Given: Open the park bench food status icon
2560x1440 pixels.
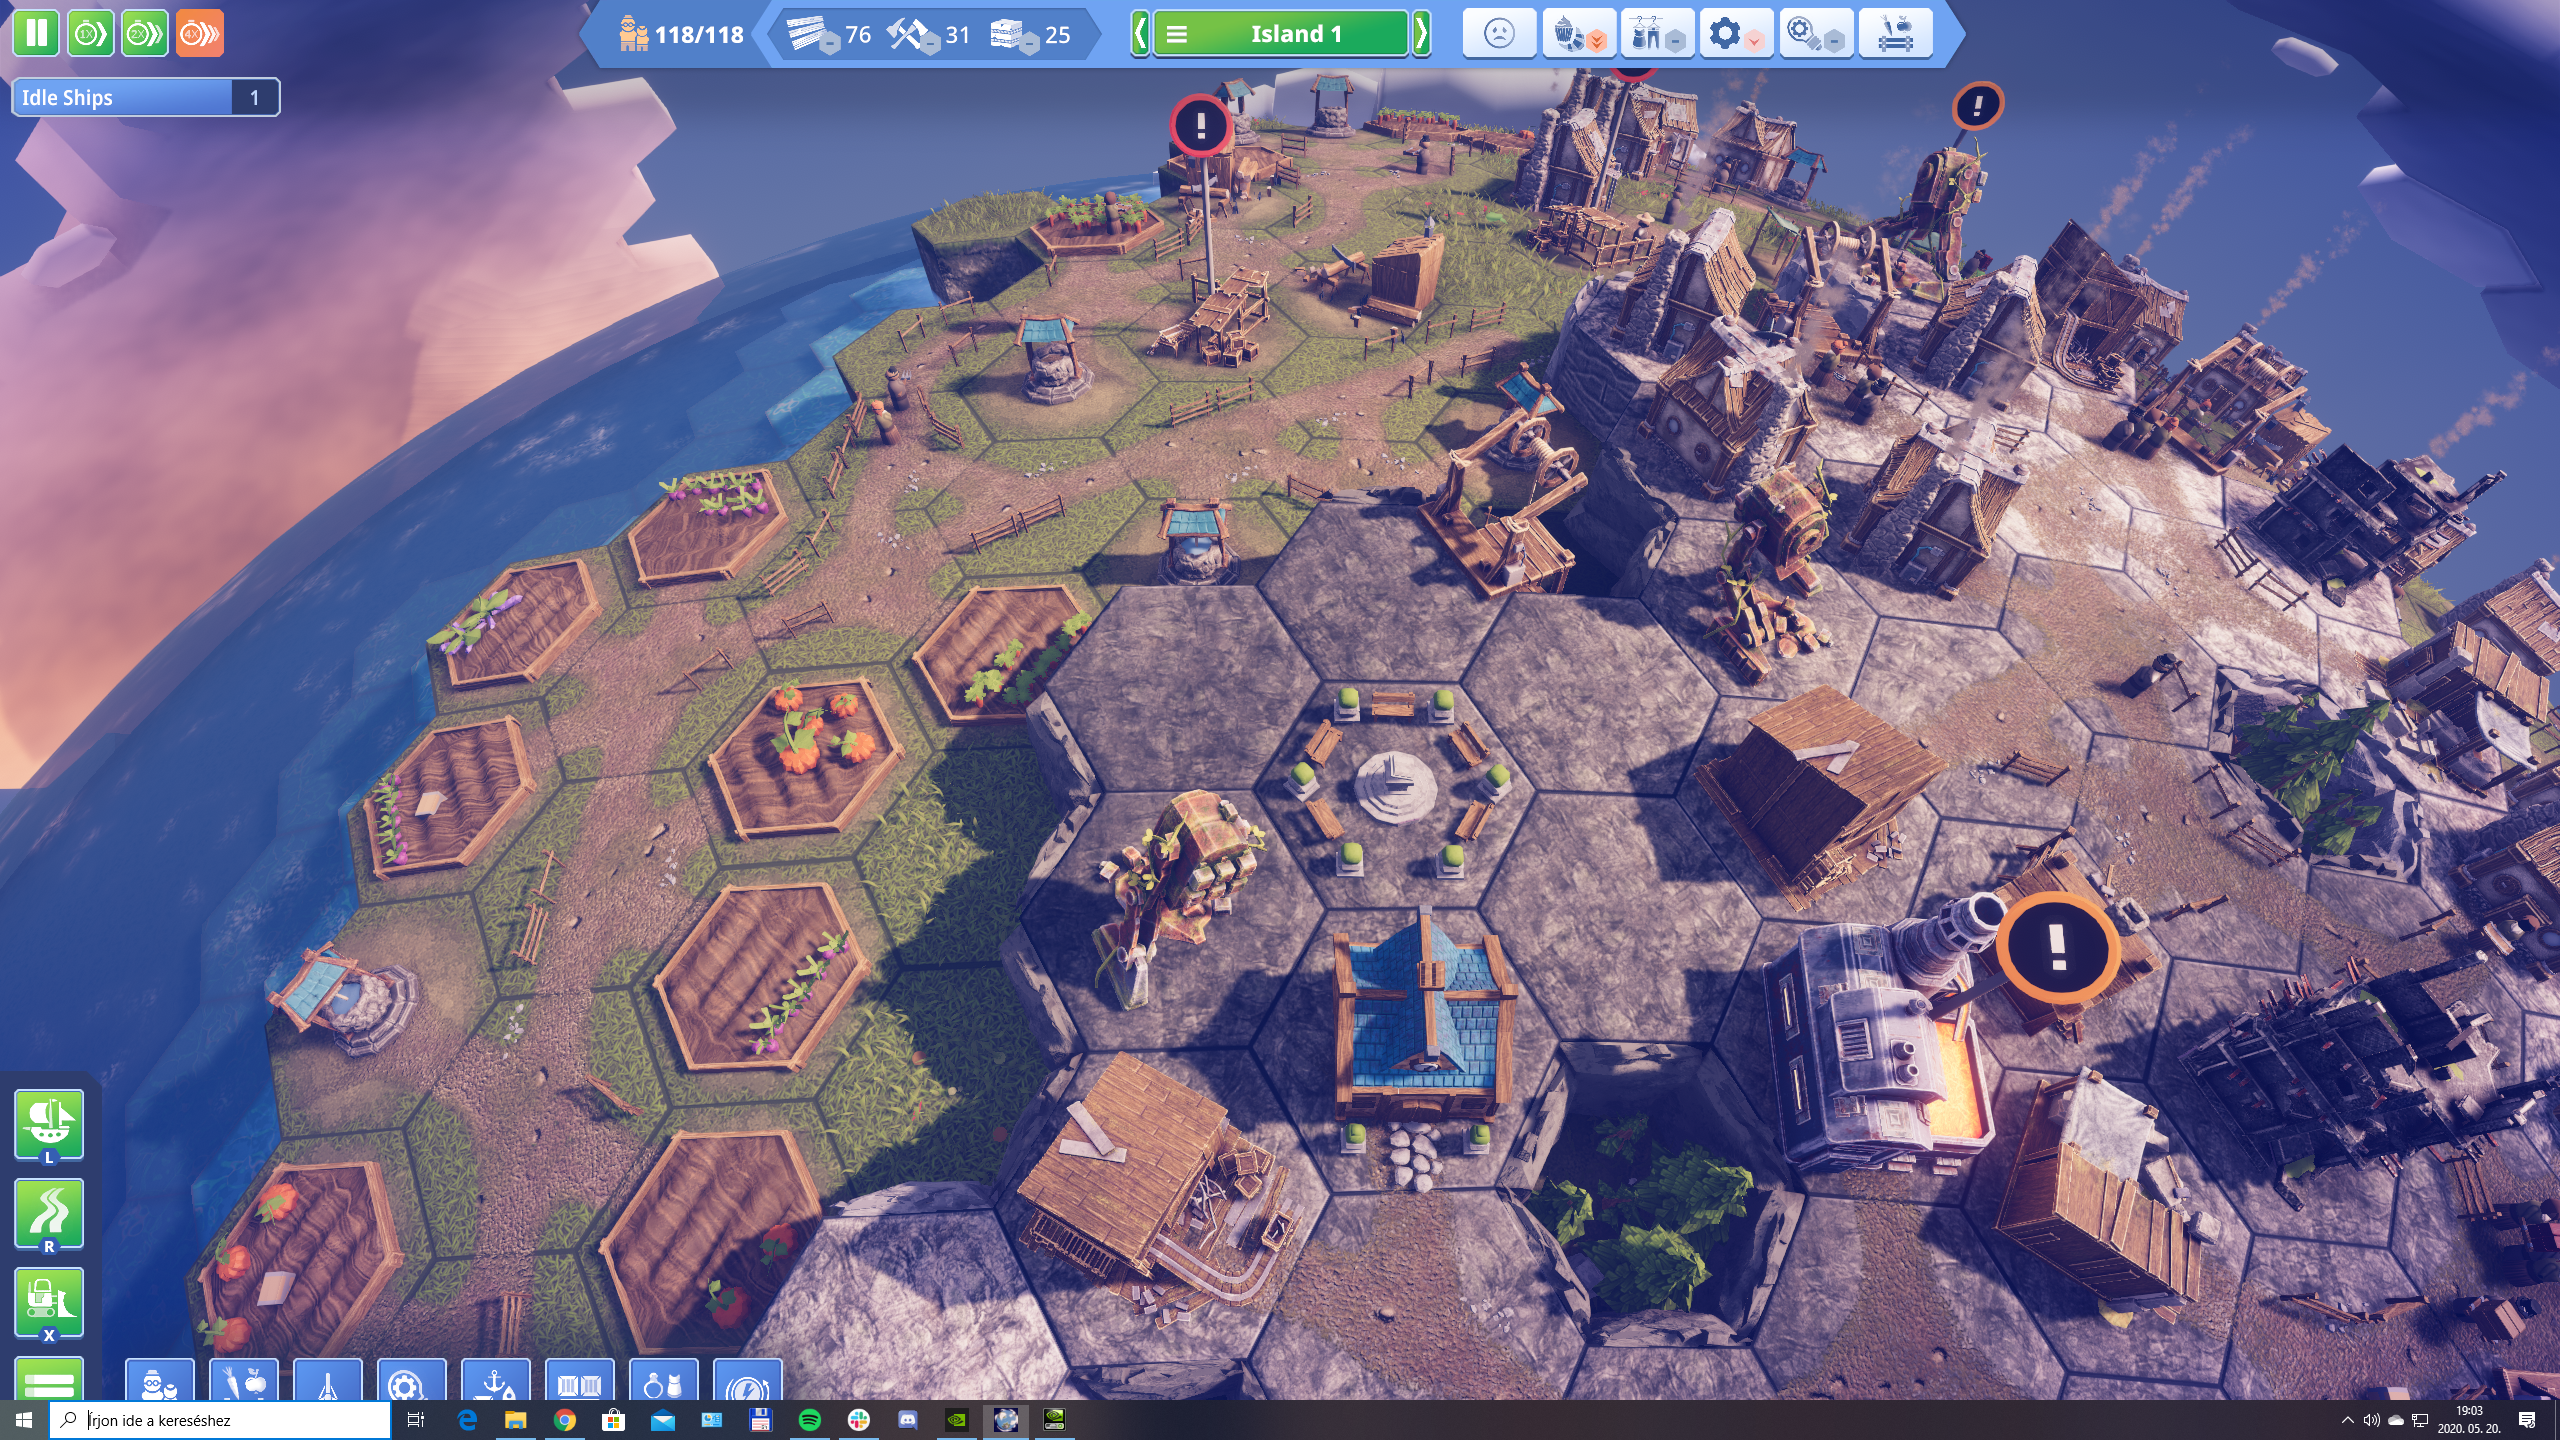Looking at the screenshot, I should point(1894,33).
